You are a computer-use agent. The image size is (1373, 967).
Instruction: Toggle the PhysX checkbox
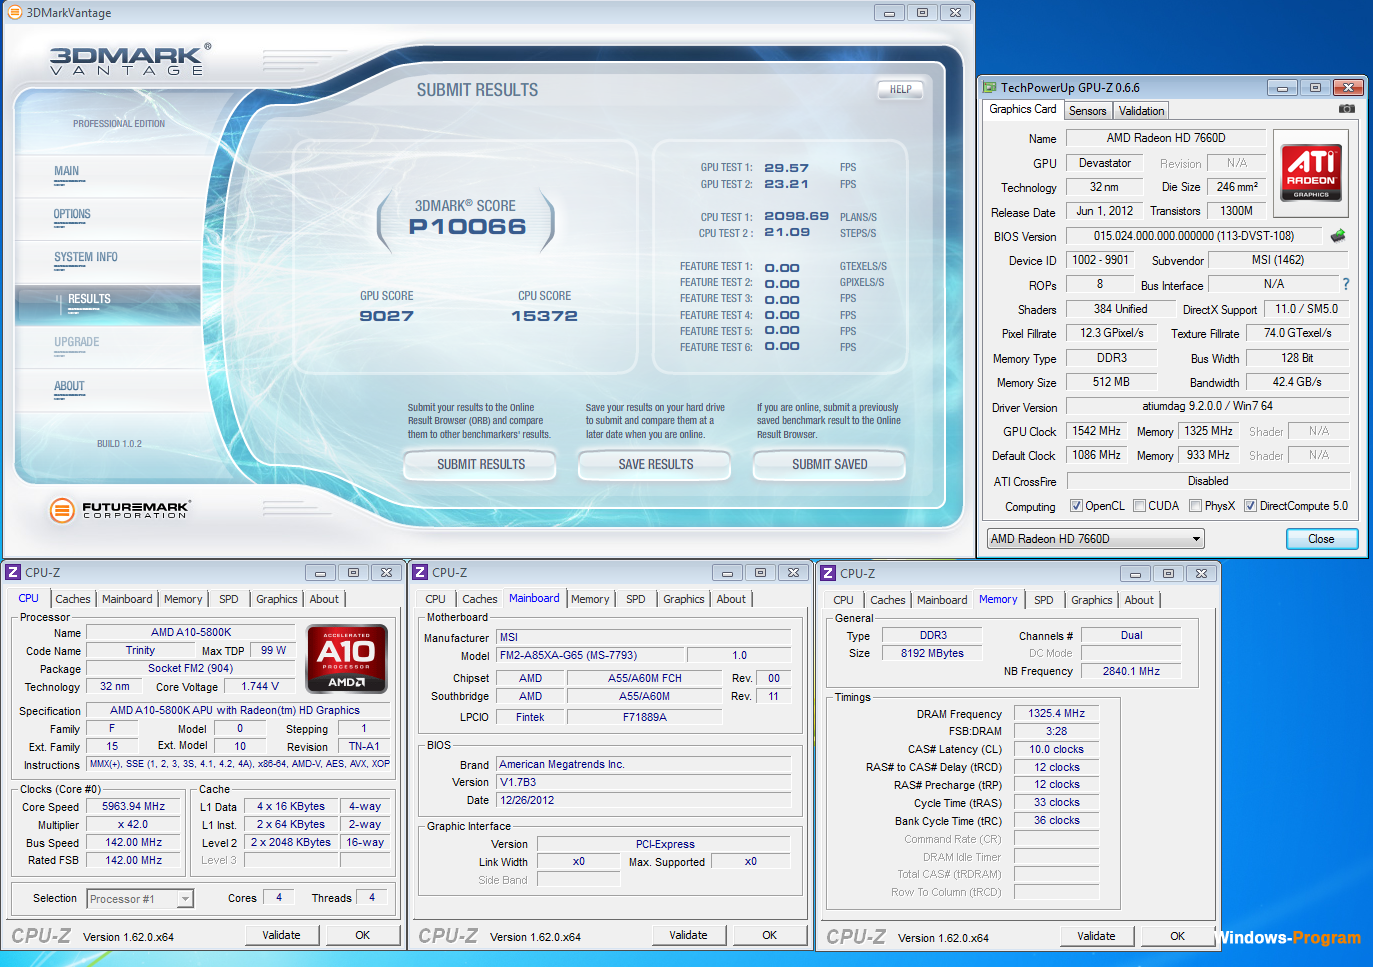click(1195, 506)
